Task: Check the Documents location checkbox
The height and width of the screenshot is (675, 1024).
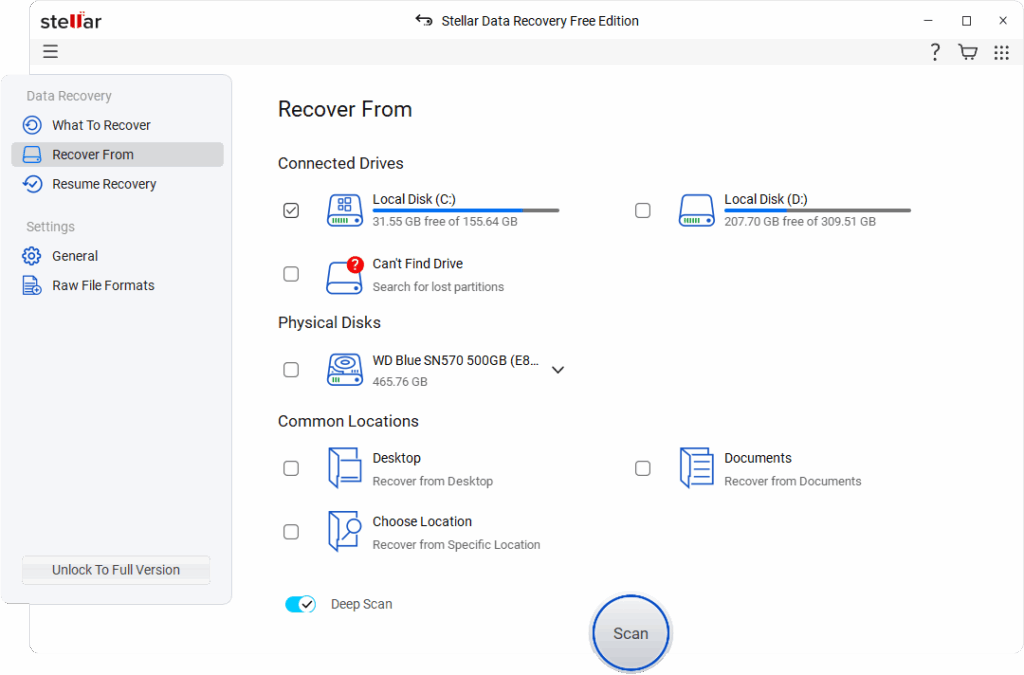Action: [x=643, y=468]
